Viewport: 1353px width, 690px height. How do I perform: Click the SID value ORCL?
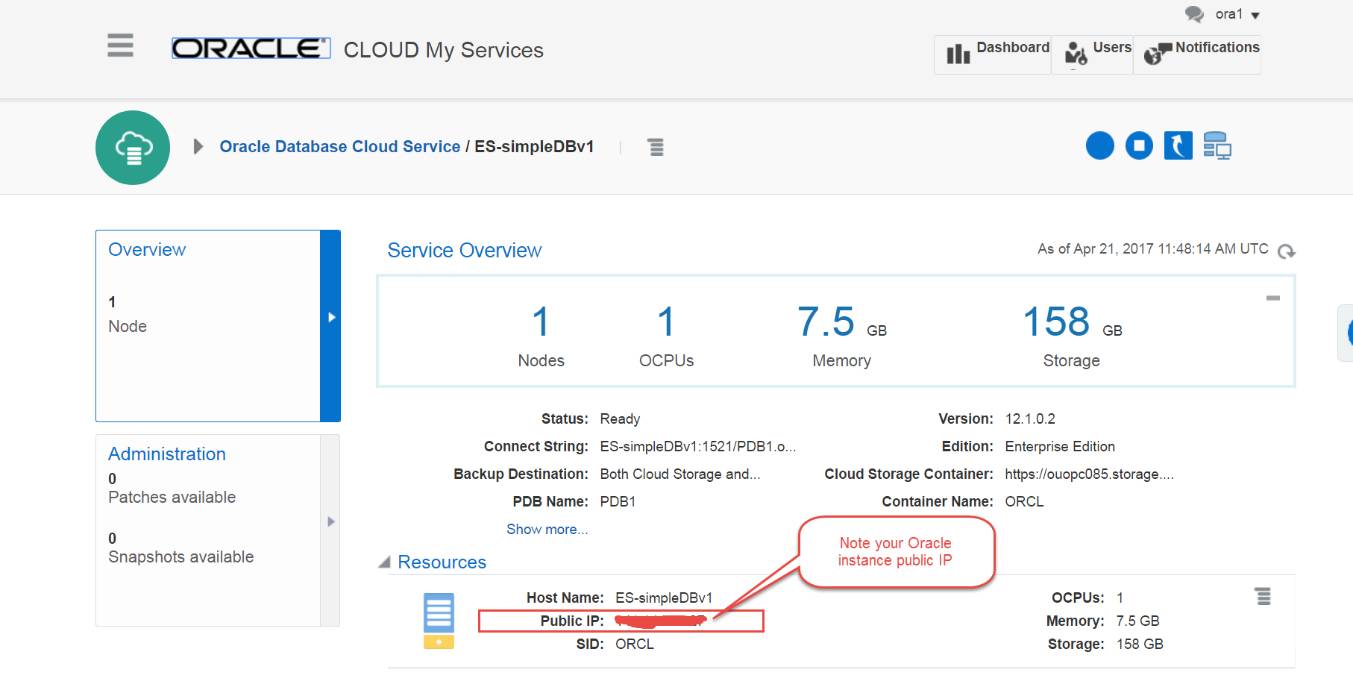pos(634,644)
